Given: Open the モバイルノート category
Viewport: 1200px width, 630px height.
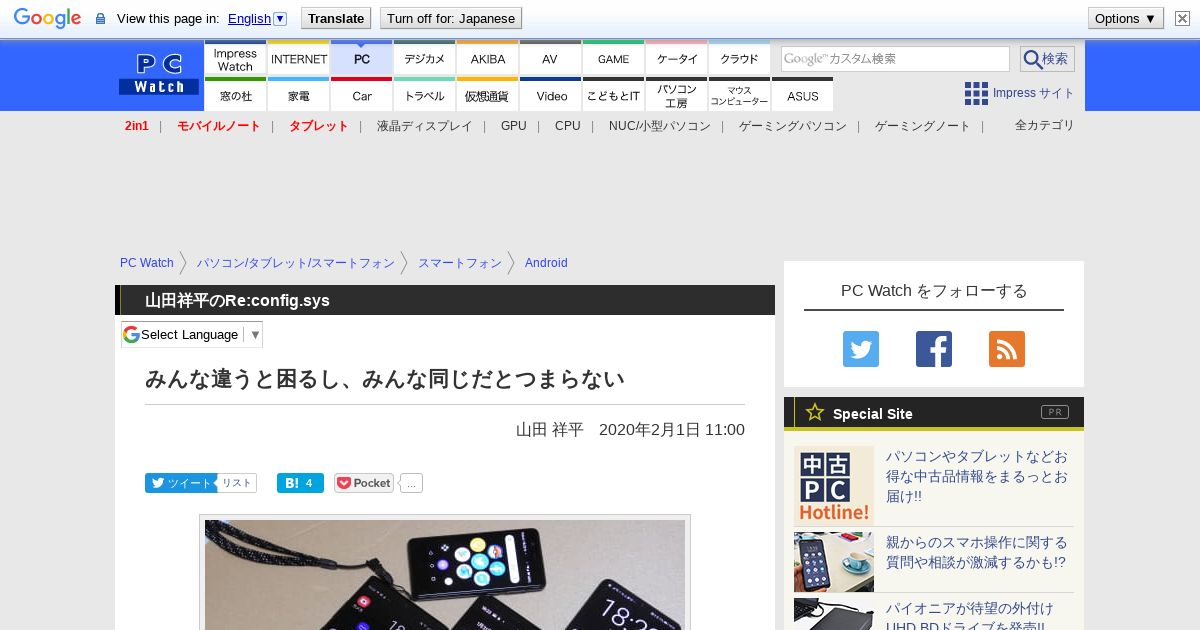Looking at the screenshot, I should click(219, 126).
